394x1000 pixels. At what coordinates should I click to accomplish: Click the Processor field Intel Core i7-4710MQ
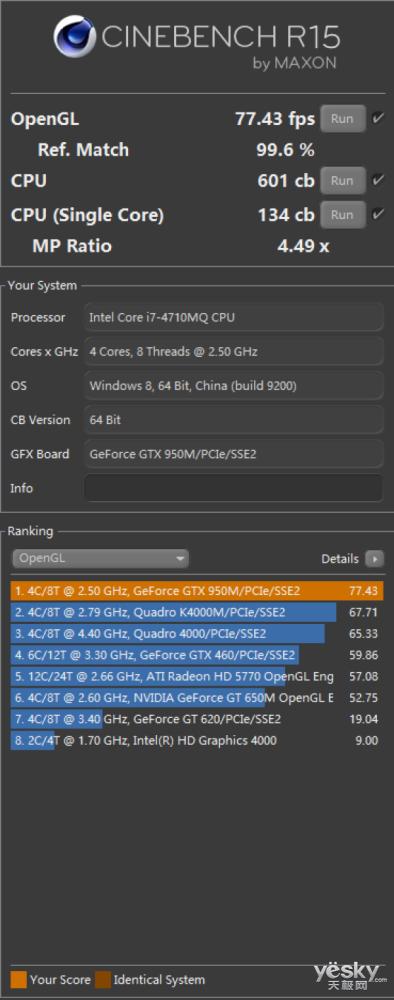[233, 317]
